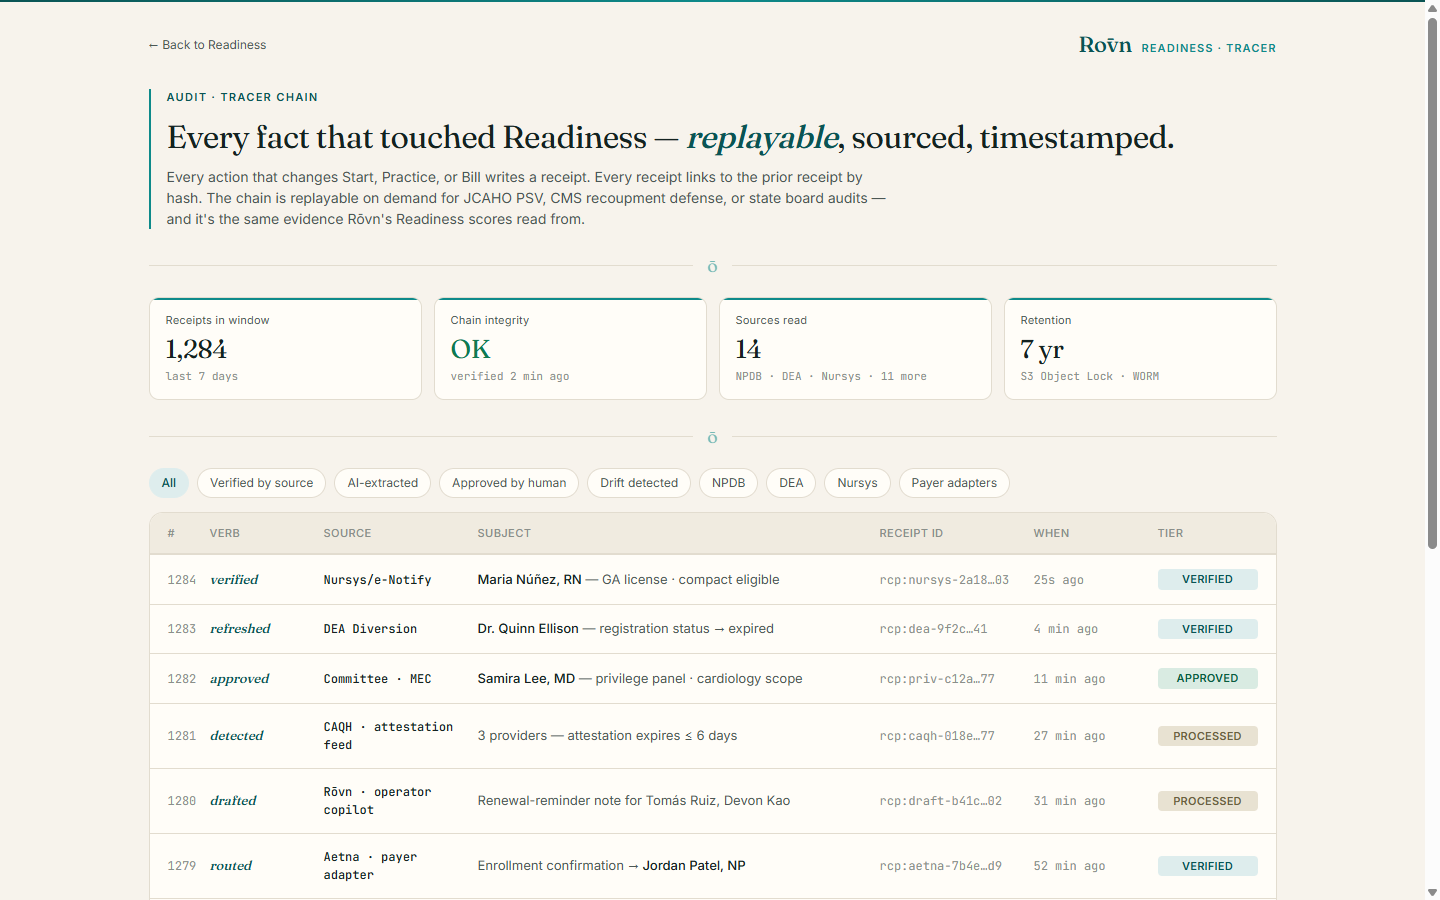Click VERIFIED badge on Nursys/e-Notify row
Screen dimensions: 1440x900
(x=1207, y=580)
